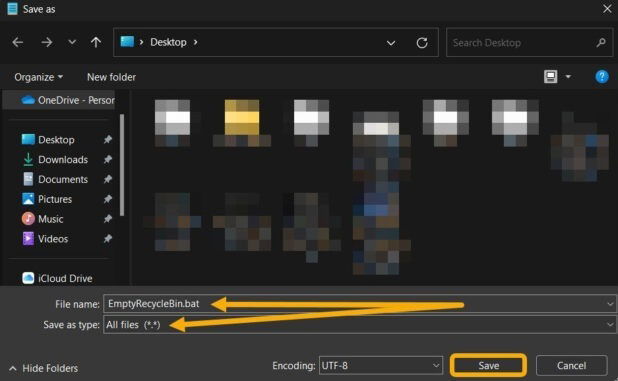Image resolution: width=618 pixels, height=381 pixels.
Task: Open Pictures in the sidebar
Action: (47, 199)
